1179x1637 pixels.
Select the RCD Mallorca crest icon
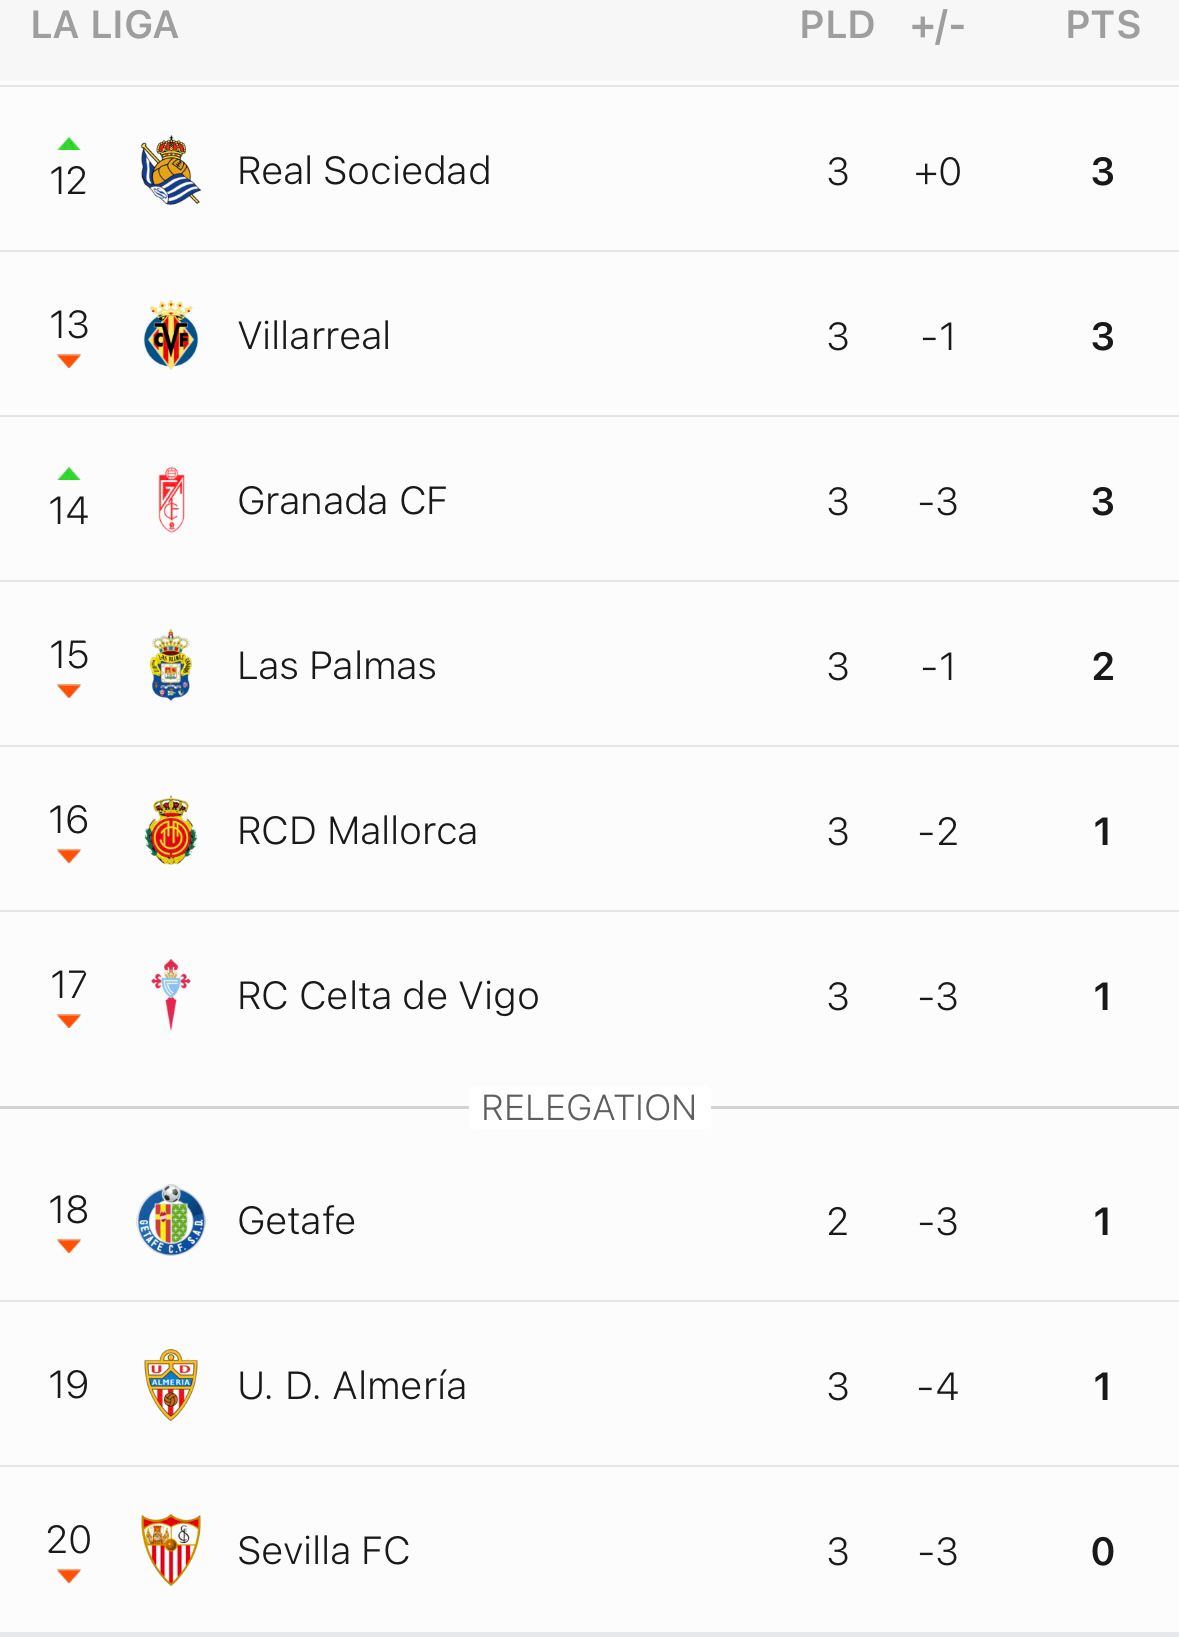pyautogui.click(x=171, y=830)
